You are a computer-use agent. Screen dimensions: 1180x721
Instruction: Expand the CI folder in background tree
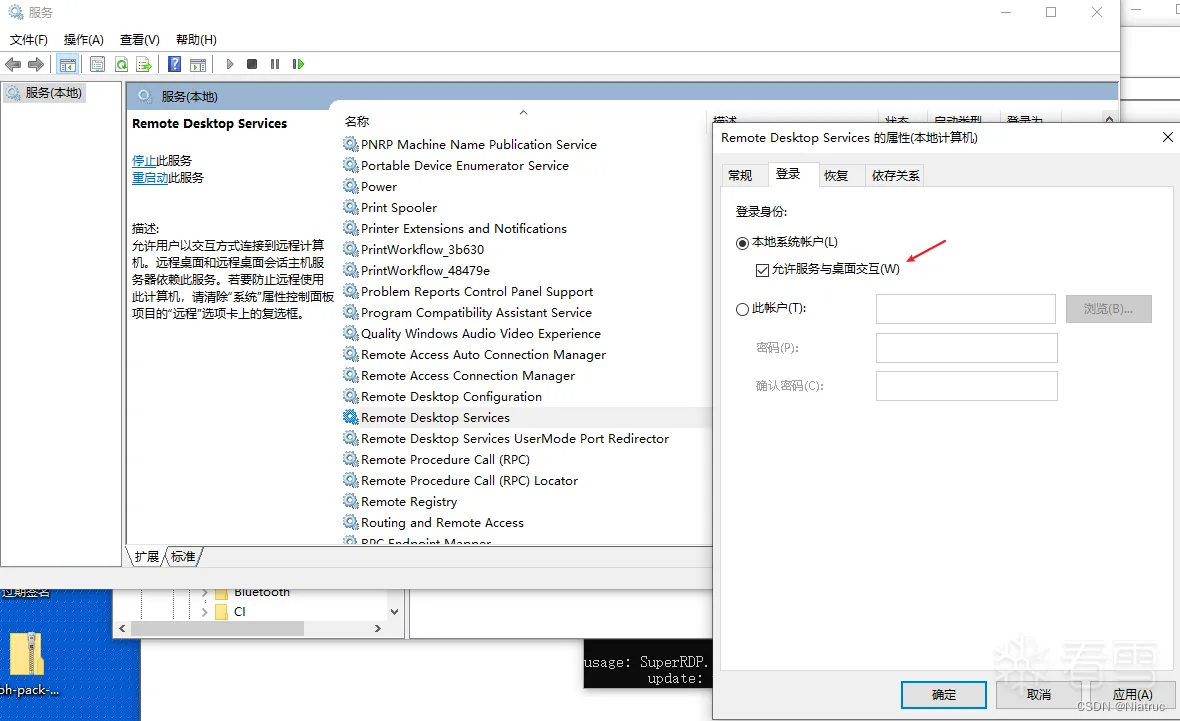coord(204,613)
